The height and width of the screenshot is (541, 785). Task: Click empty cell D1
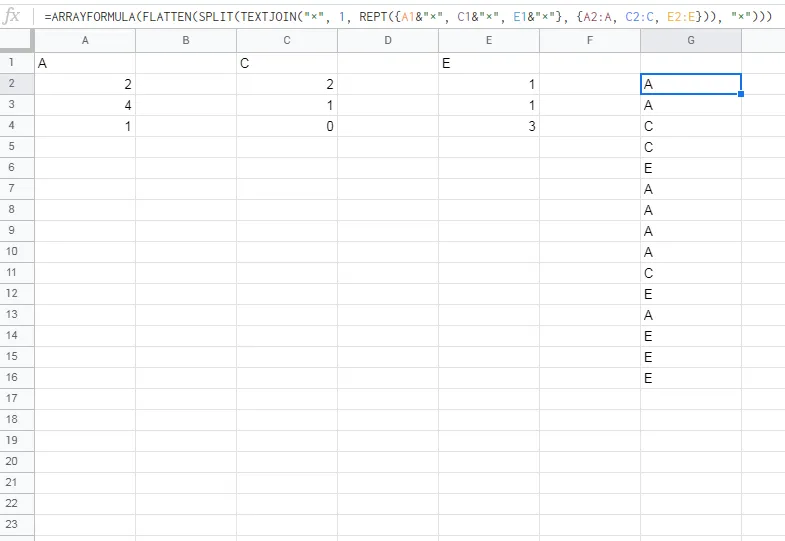[388, 63]
